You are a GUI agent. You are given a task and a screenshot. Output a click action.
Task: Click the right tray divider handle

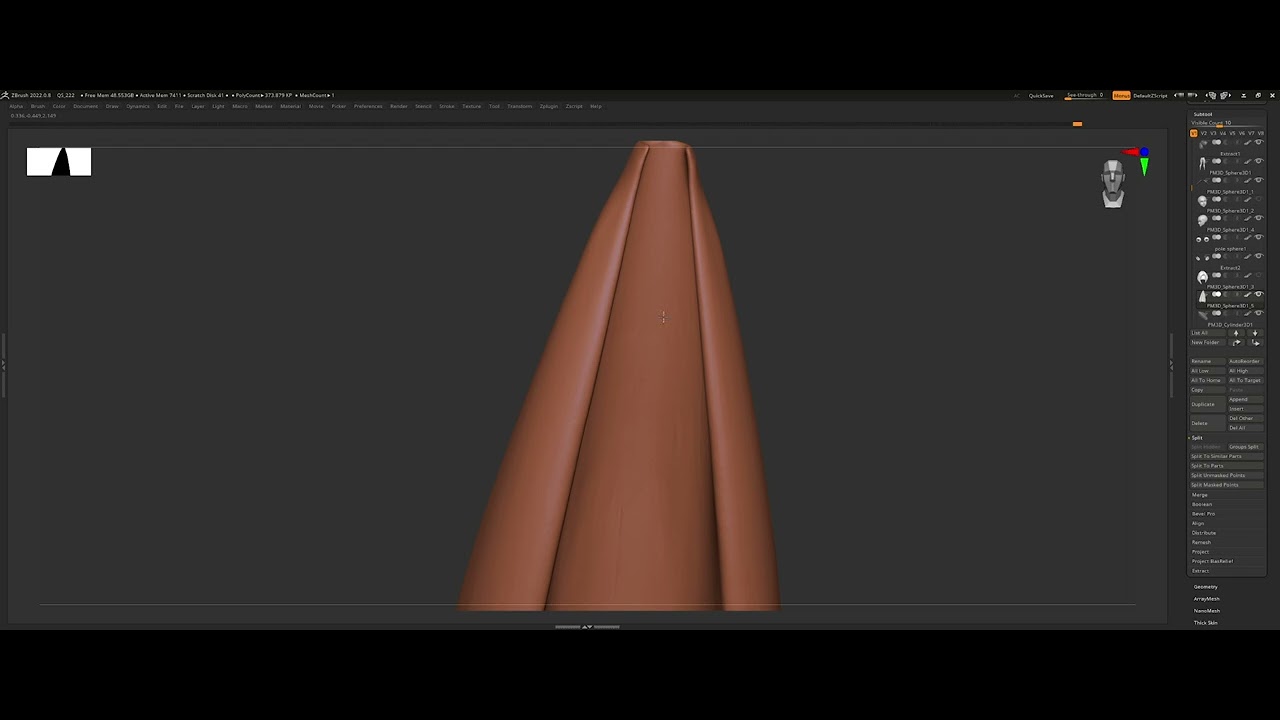pyautogui.click(x=1171, y=365)
